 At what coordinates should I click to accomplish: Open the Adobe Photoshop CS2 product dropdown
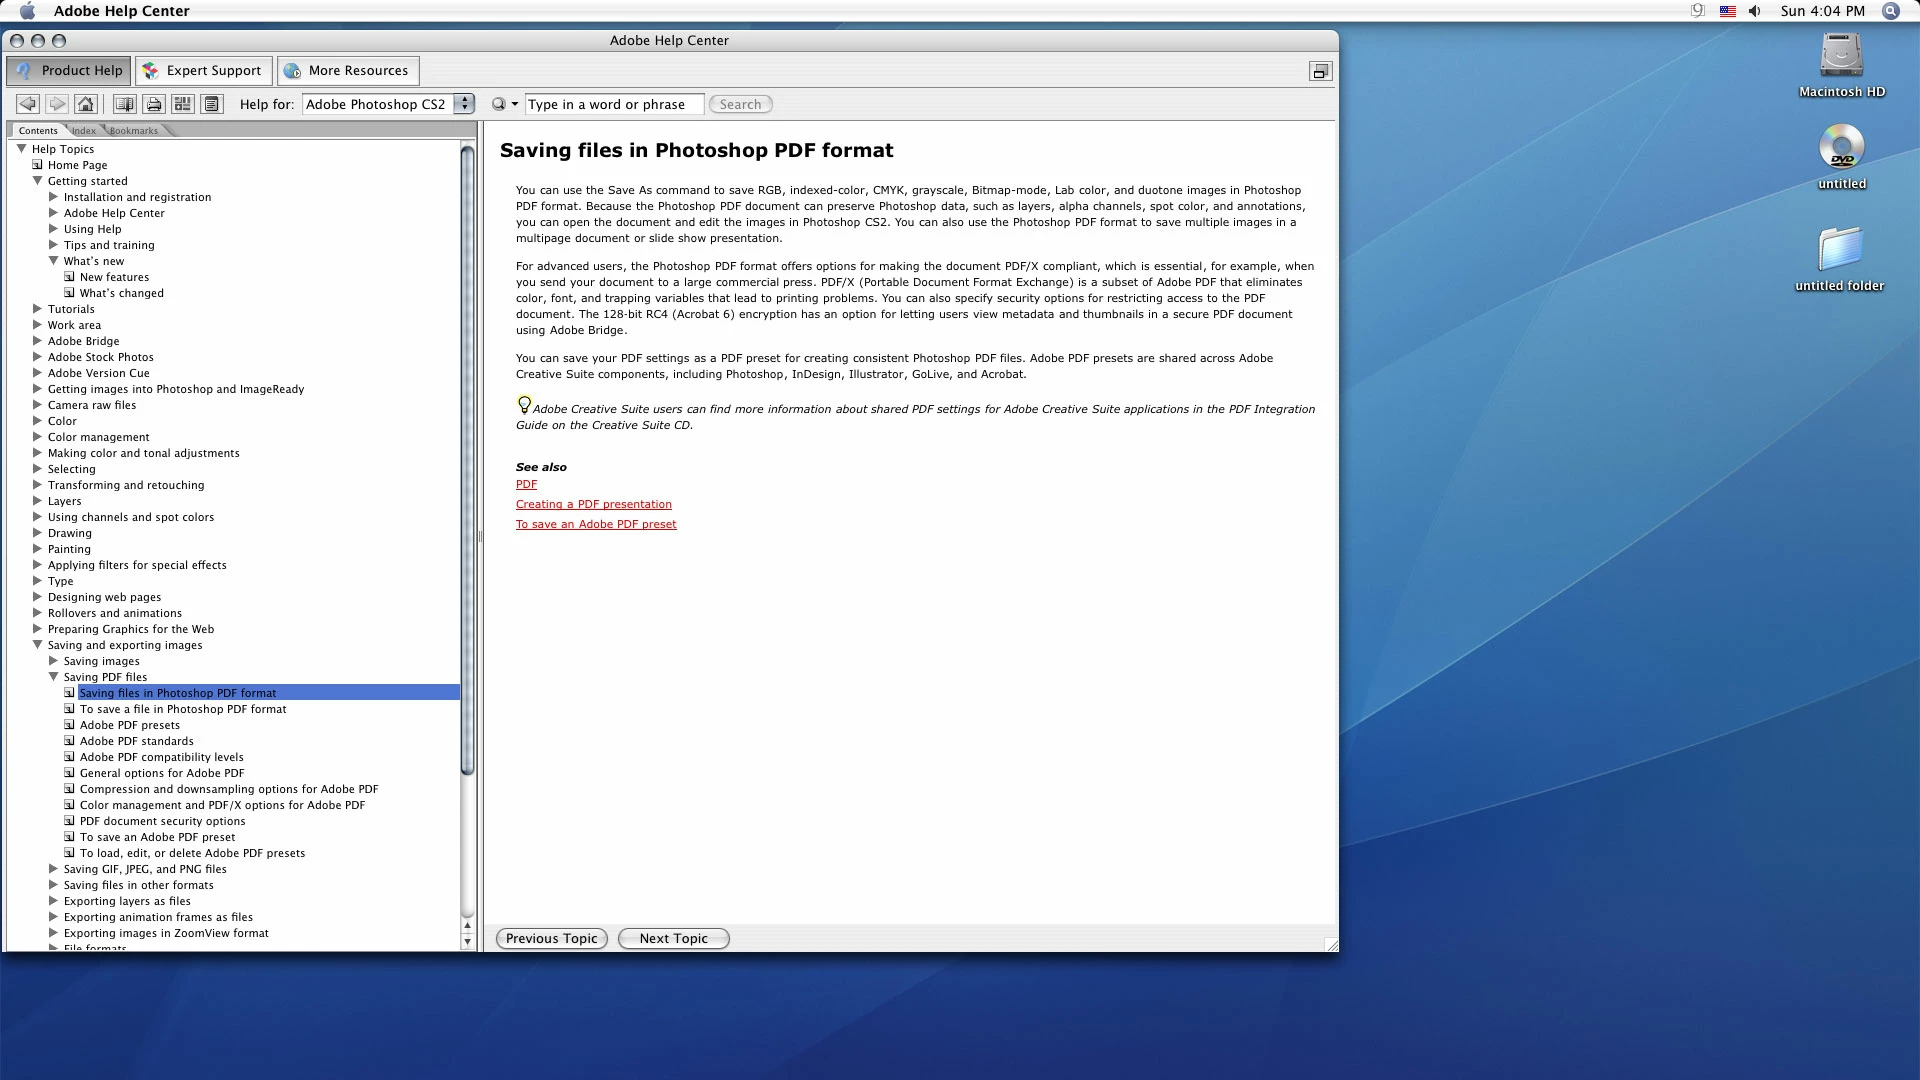464,104
